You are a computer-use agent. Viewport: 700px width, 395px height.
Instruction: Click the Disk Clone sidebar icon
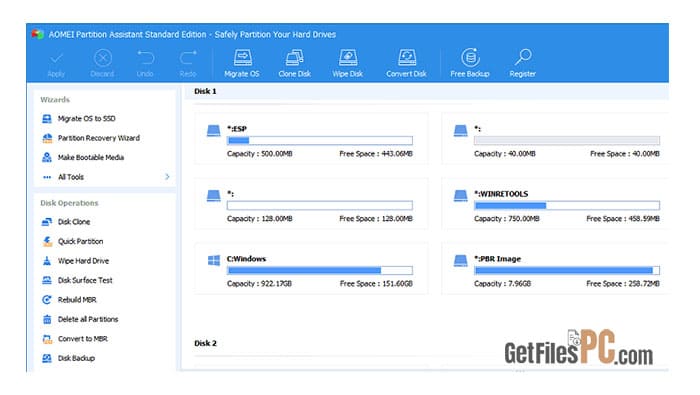47,222
